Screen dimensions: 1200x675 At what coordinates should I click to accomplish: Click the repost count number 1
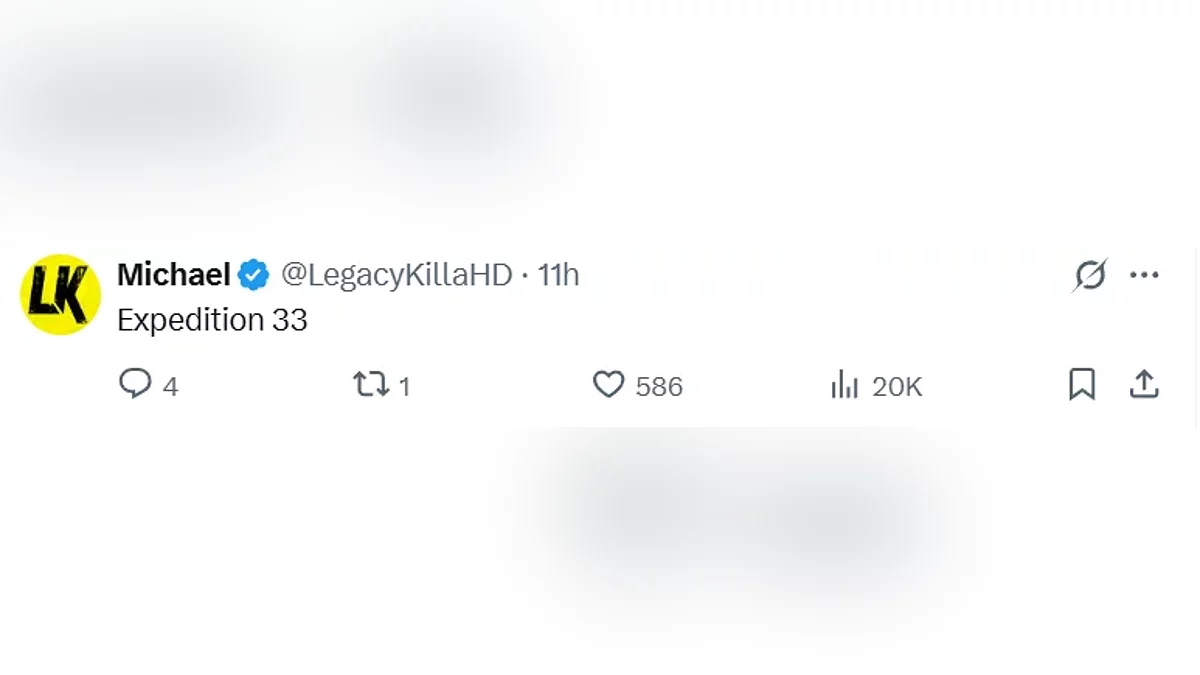point(404,386)
